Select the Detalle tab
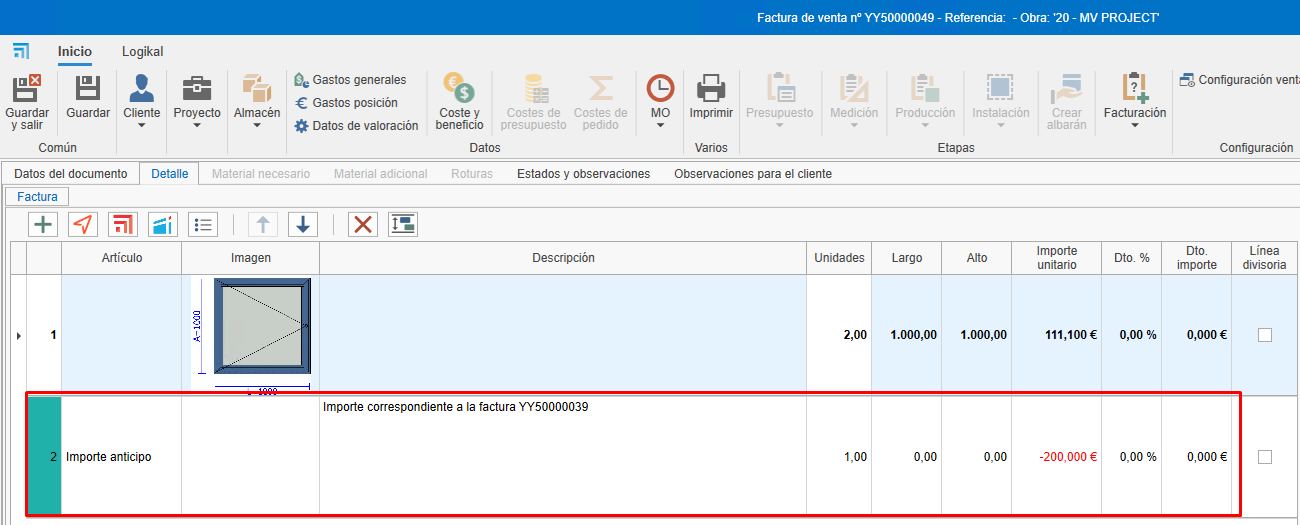The width and height of the screenshot is (1300, 525). [169, 173]
